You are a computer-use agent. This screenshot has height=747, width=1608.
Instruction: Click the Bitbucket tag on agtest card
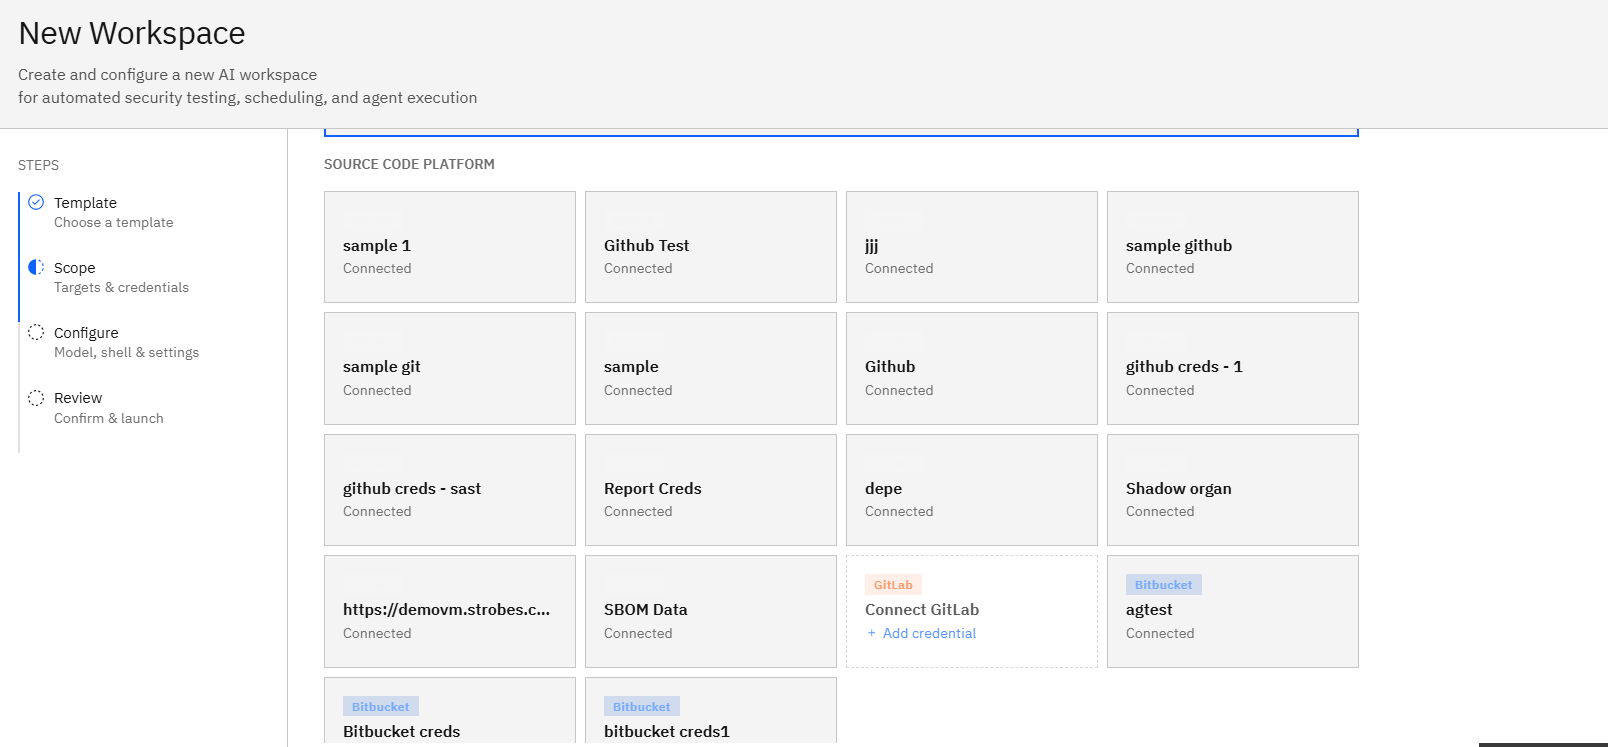click(x=1163, y=585)
